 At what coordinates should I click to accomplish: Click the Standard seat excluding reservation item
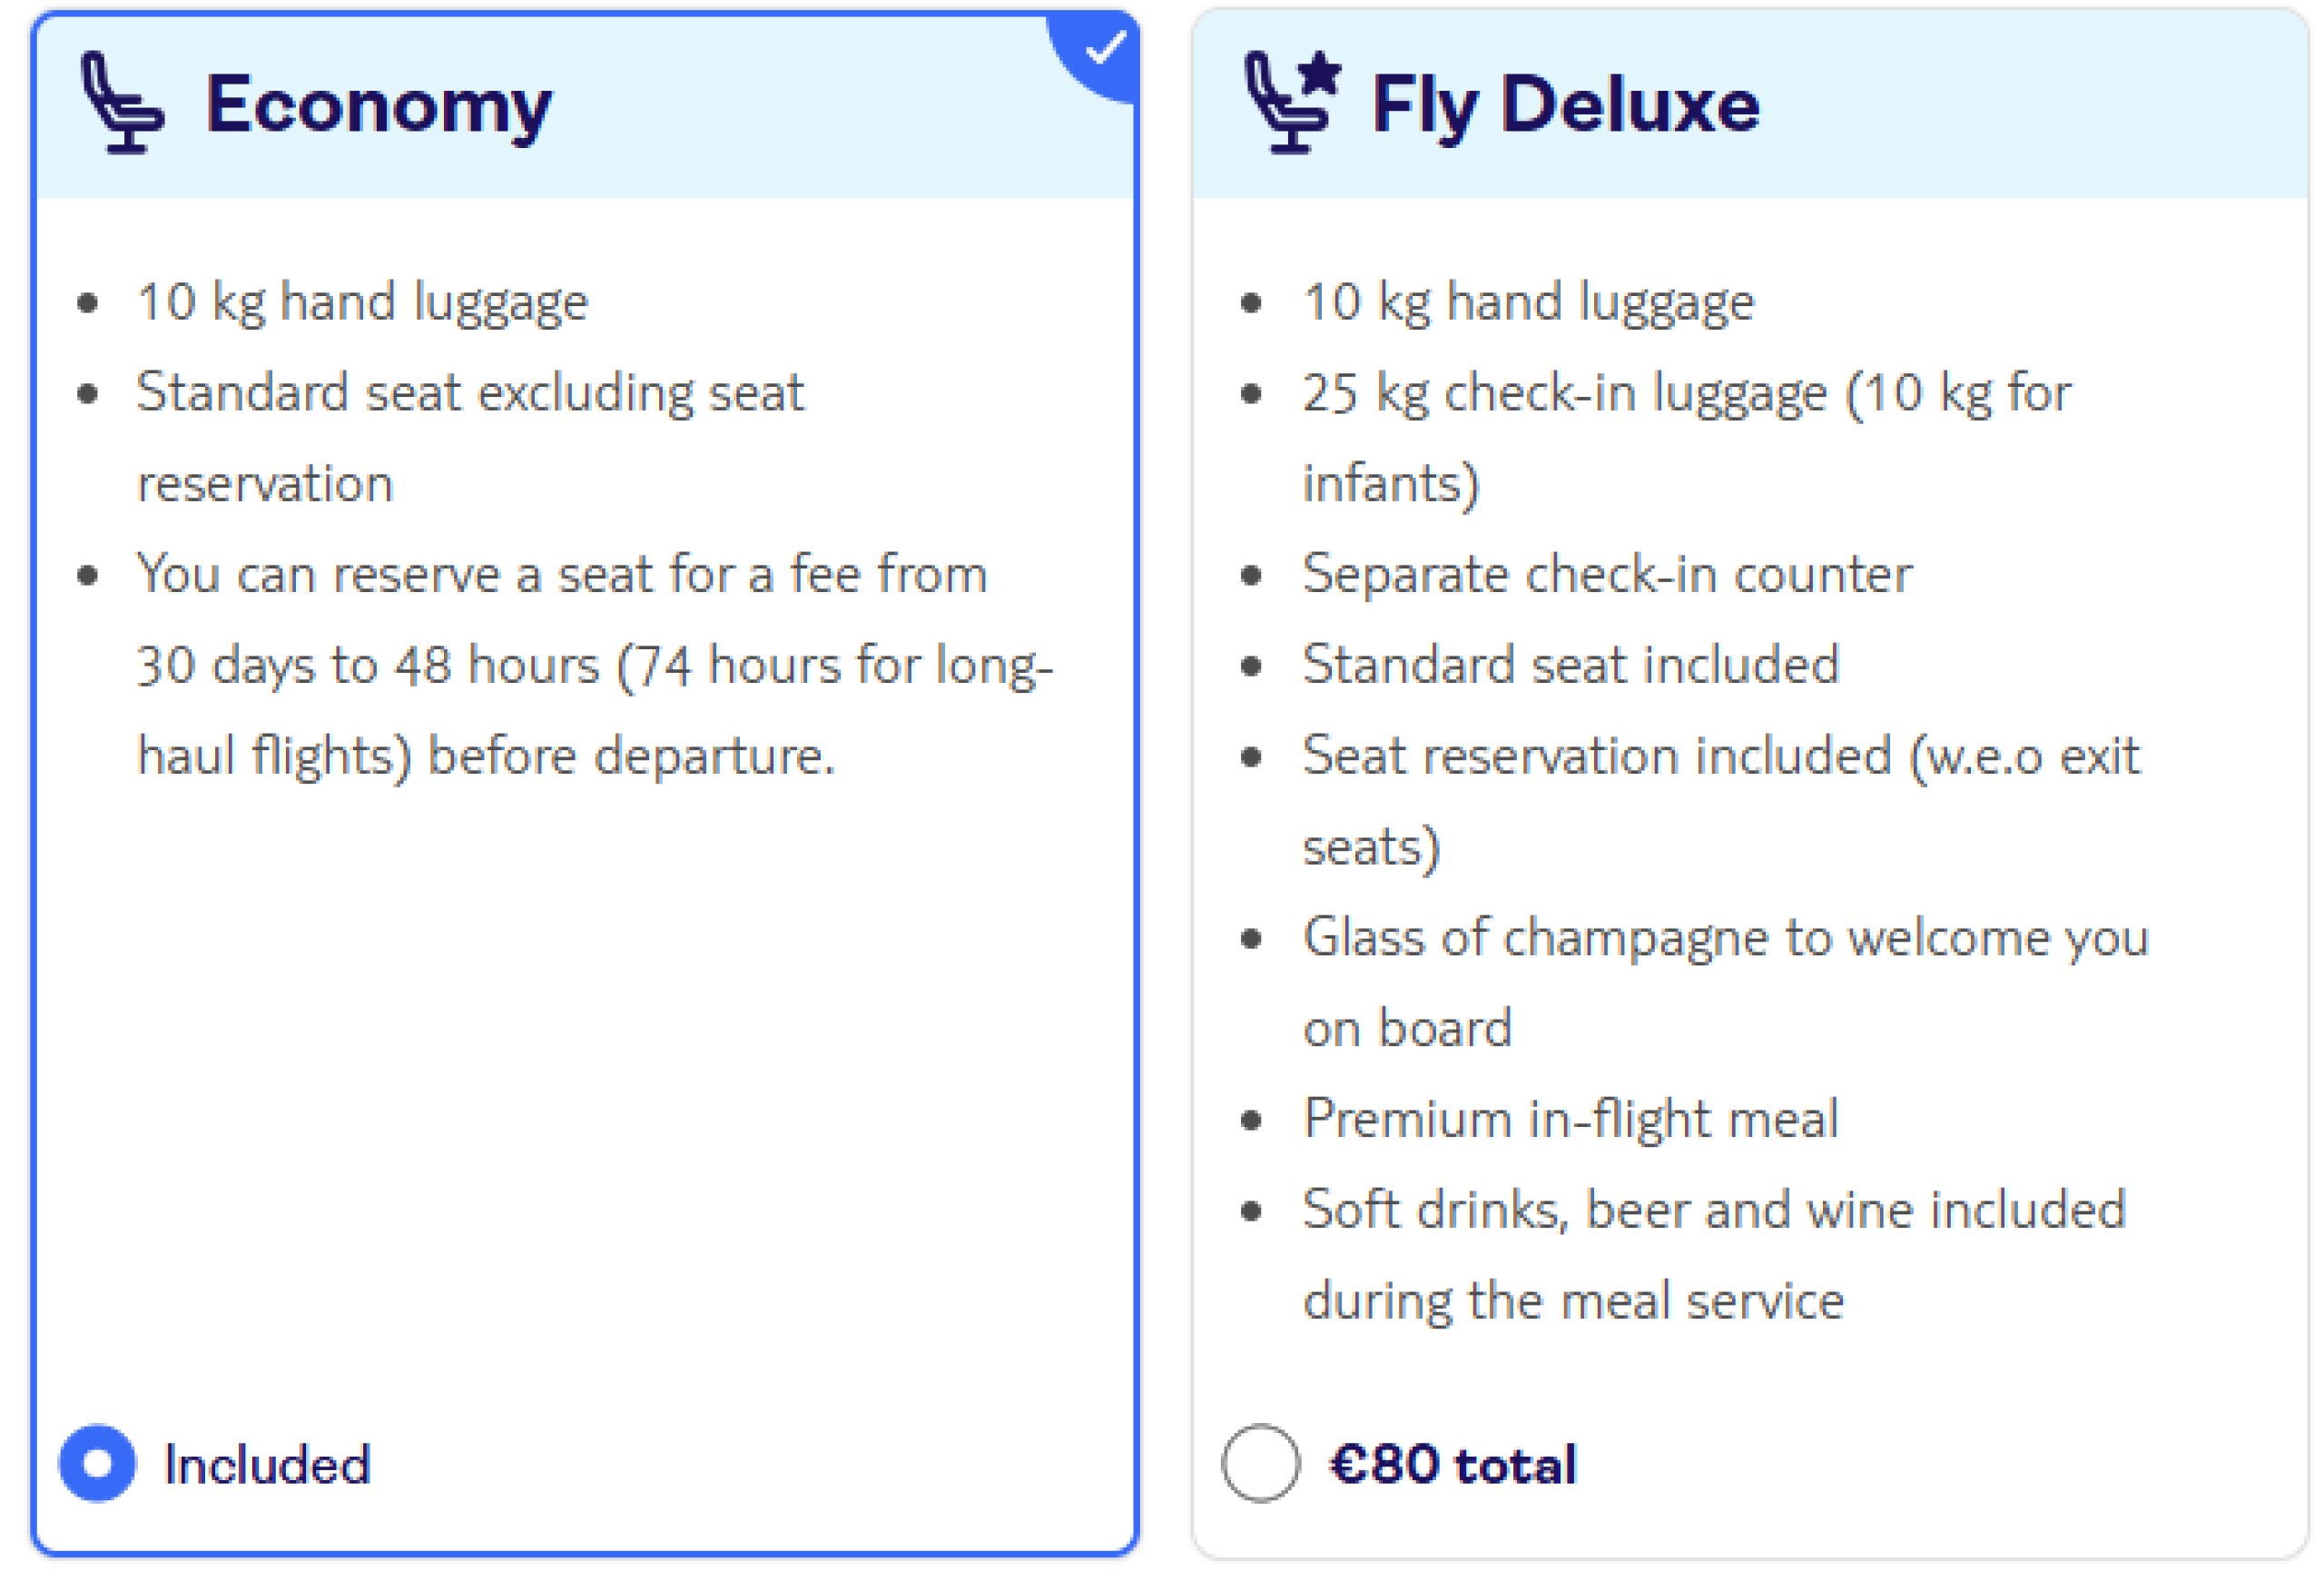[470, 437]
